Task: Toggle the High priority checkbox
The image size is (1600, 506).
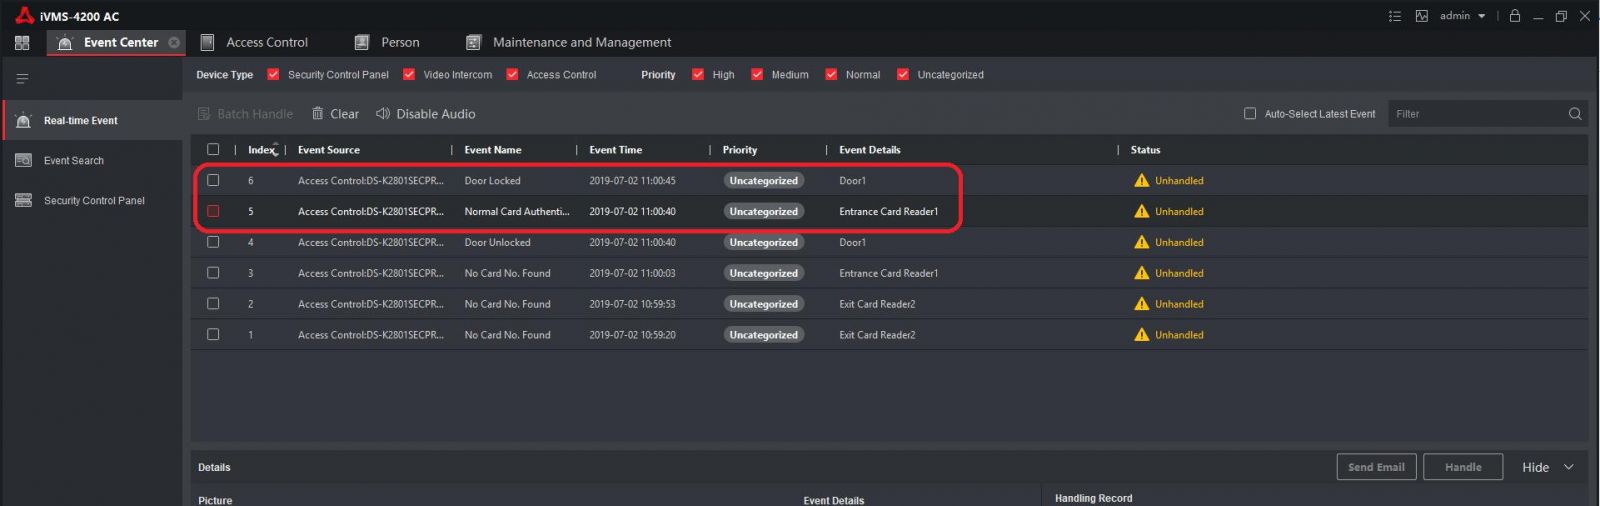Action: pos(698,75)
